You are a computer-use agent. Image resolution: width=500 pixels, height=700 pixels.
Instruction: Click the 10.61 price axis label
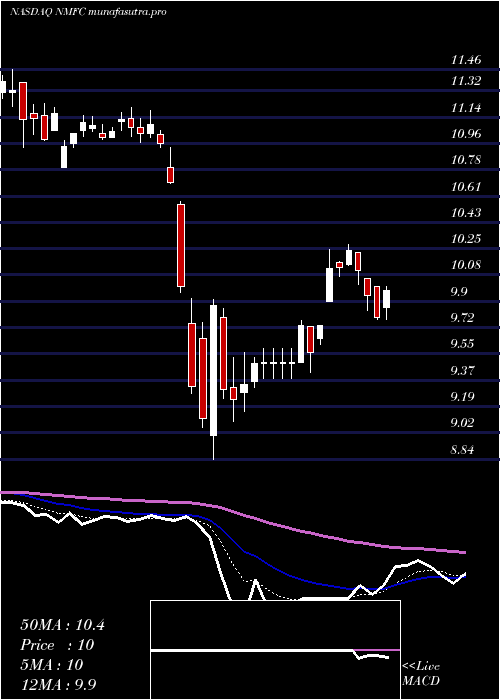(x=466, y=186)
